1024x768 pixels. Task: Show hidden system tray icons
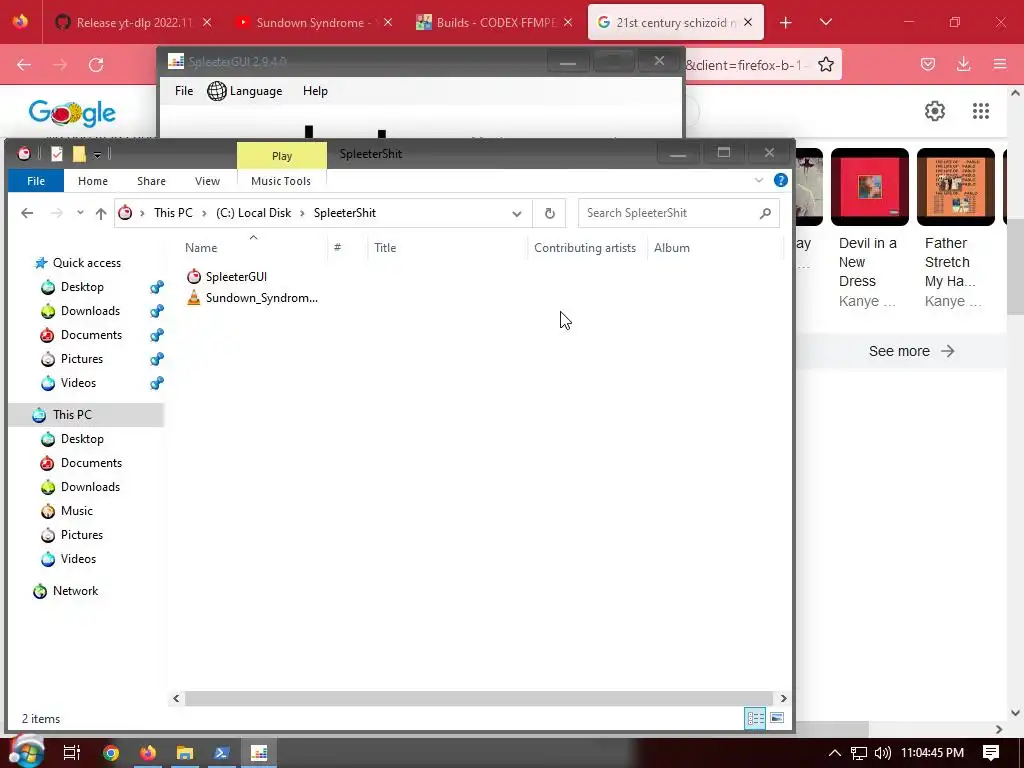tap(834, 753)
